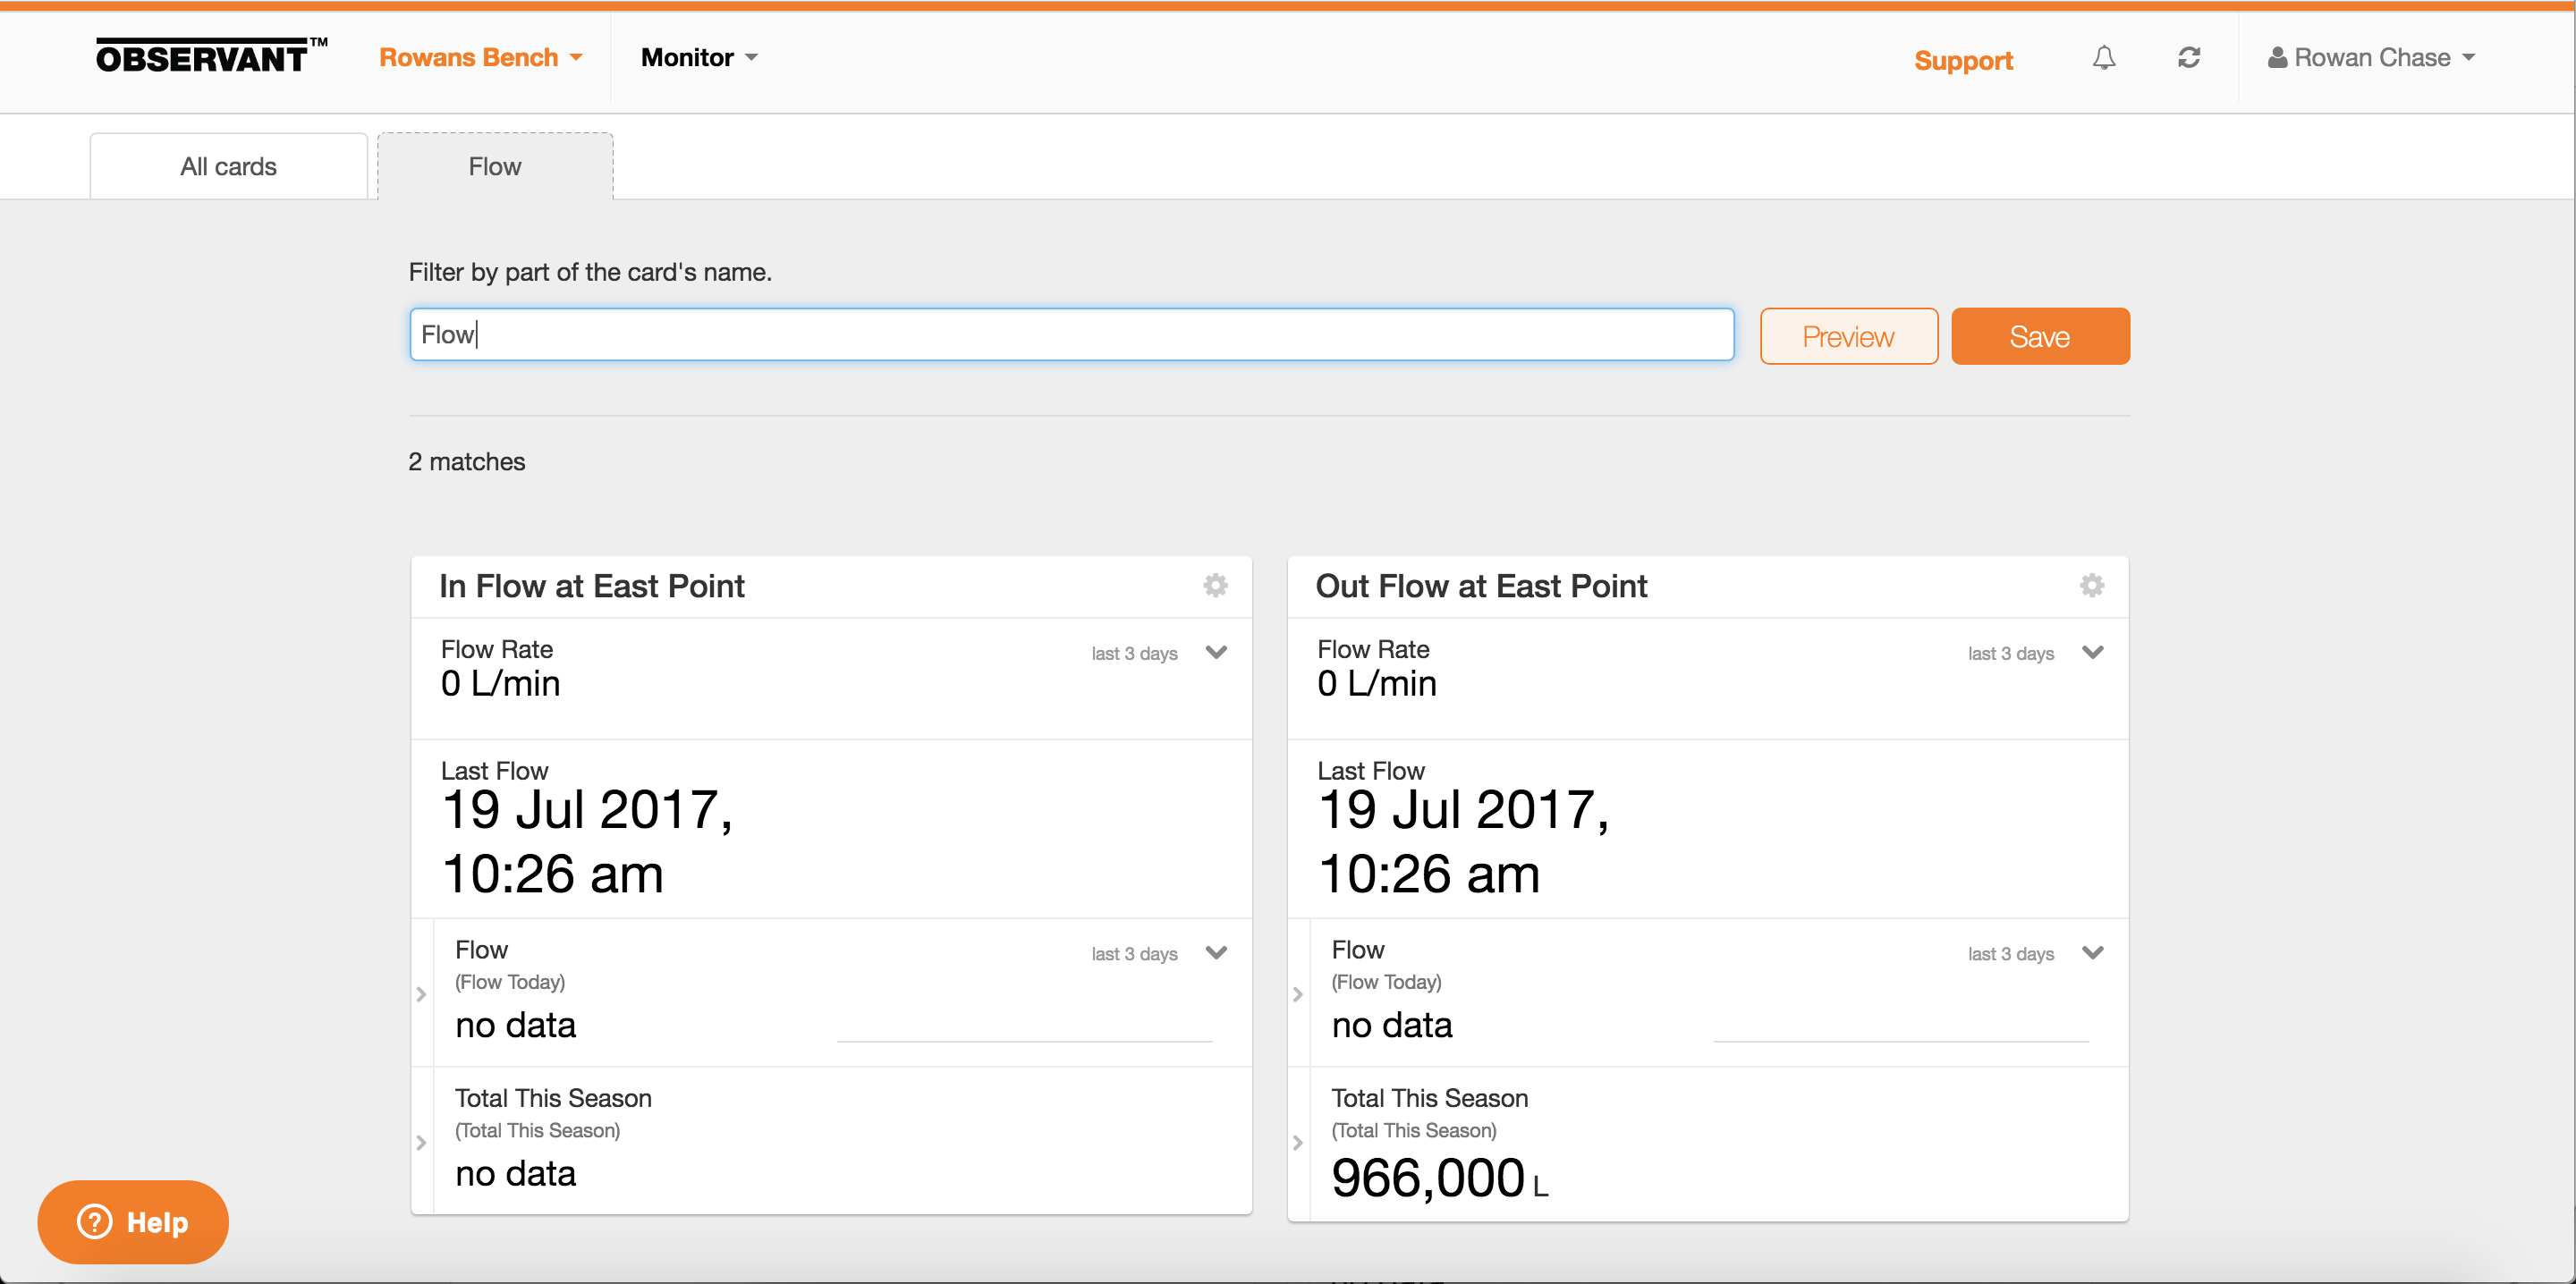The height and width of the screenshot is (1284, 2576).
Task: Click the Rowan Chase user icon
Action: 2277,58
